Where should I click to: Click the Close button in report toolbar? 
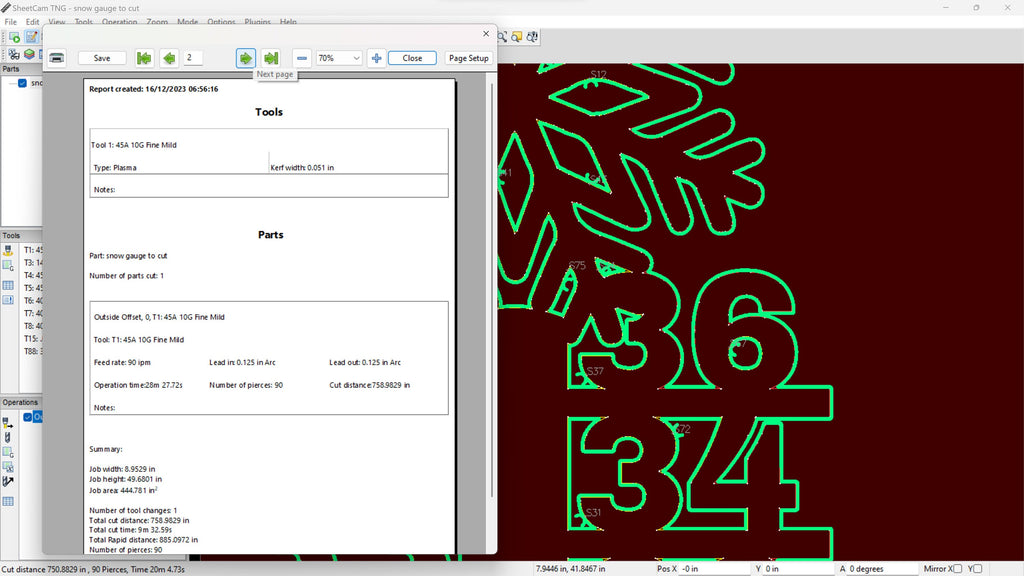coord(412,58)
